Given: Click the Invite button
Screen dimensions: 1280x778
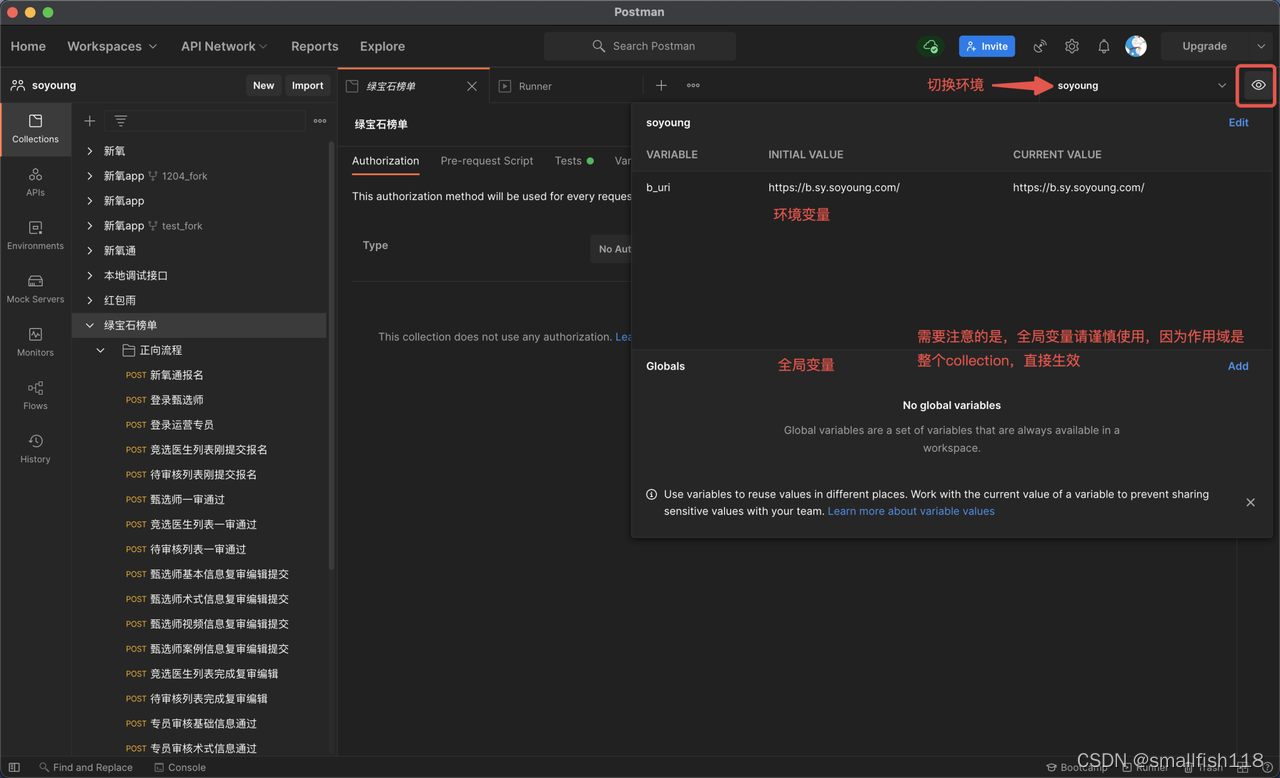Looking at the screenshot, I should coord(987,46).
